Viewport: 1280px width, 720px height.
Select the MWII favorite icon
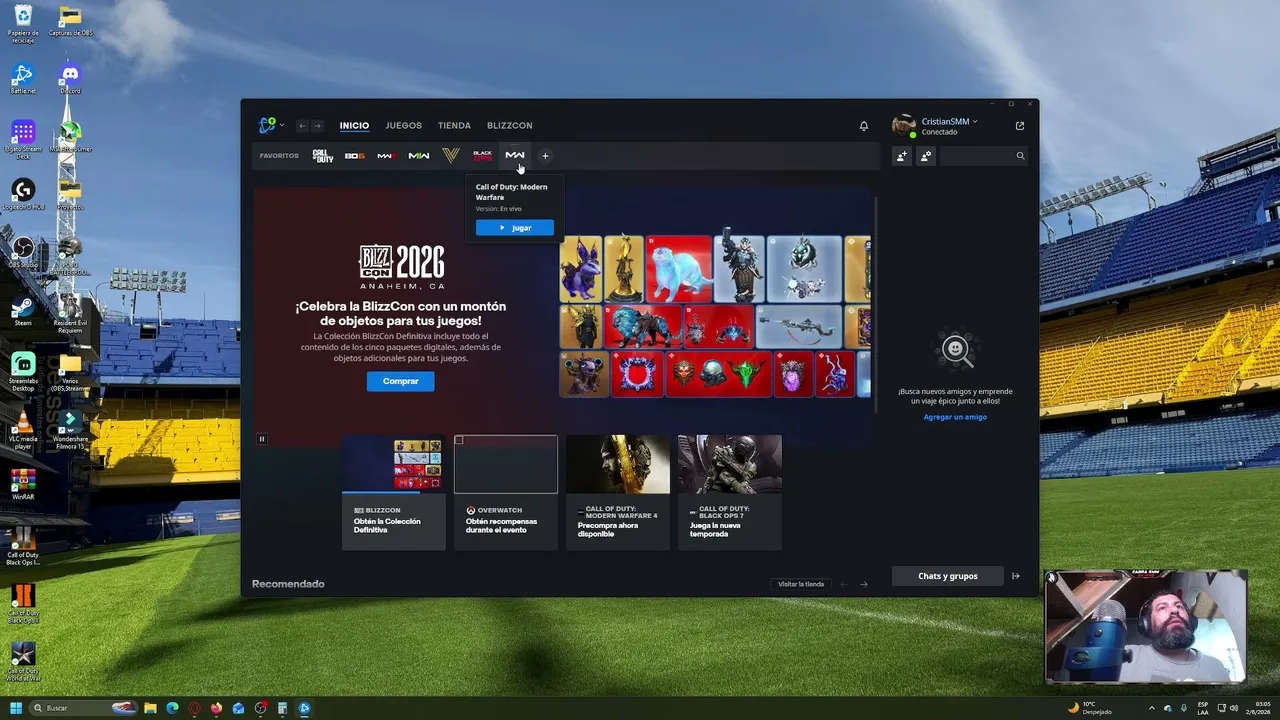[419, 156]
